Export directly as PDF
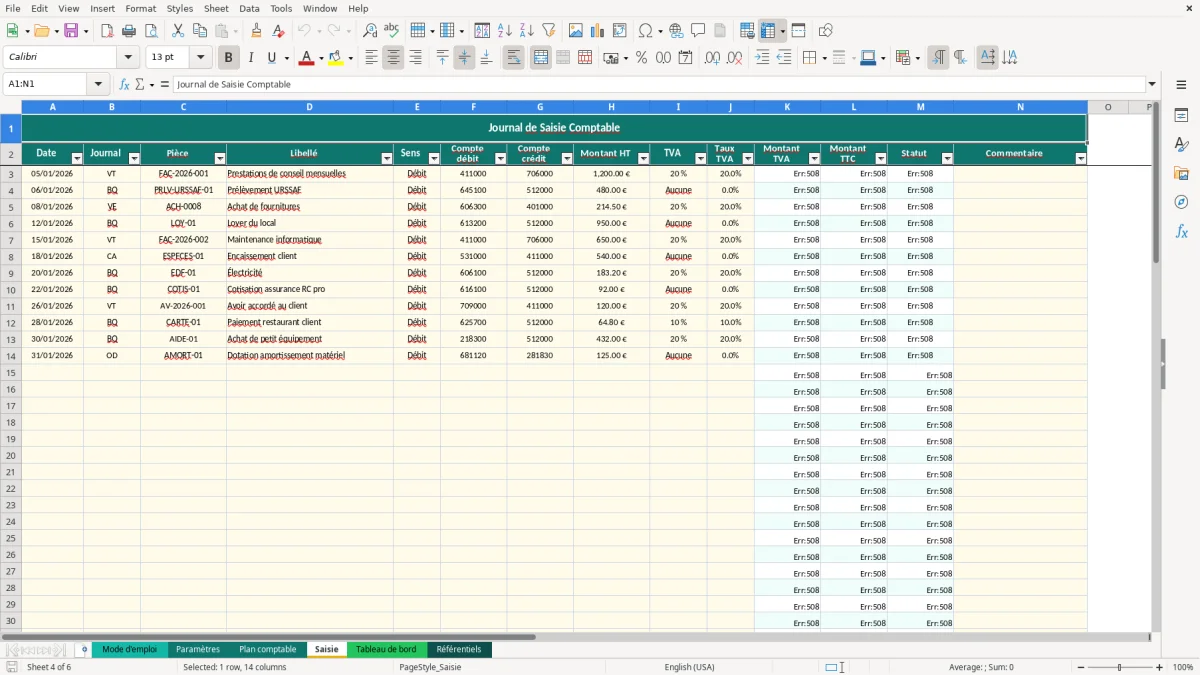Image resolution: width=1200 pixels, height=675 pixels. pos(107,31)
